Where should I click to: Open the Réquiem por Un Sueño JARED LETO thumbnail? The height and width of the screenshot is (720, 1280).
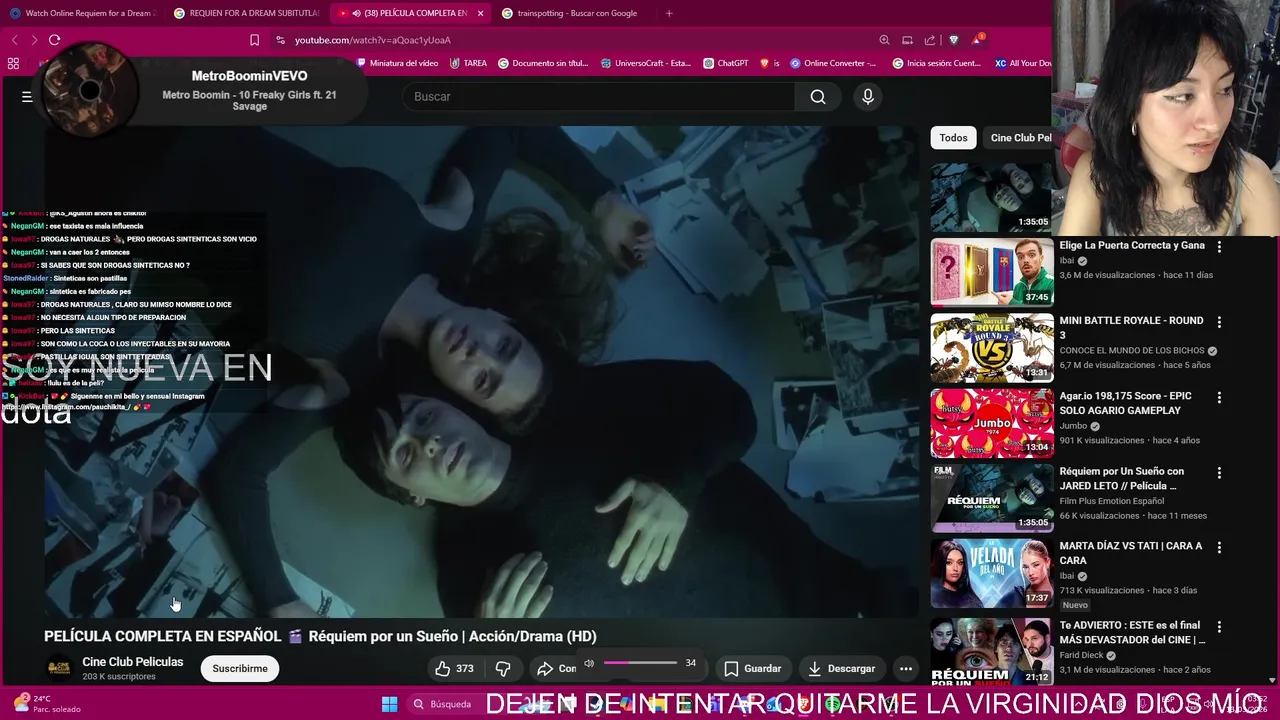click(991, 498)
